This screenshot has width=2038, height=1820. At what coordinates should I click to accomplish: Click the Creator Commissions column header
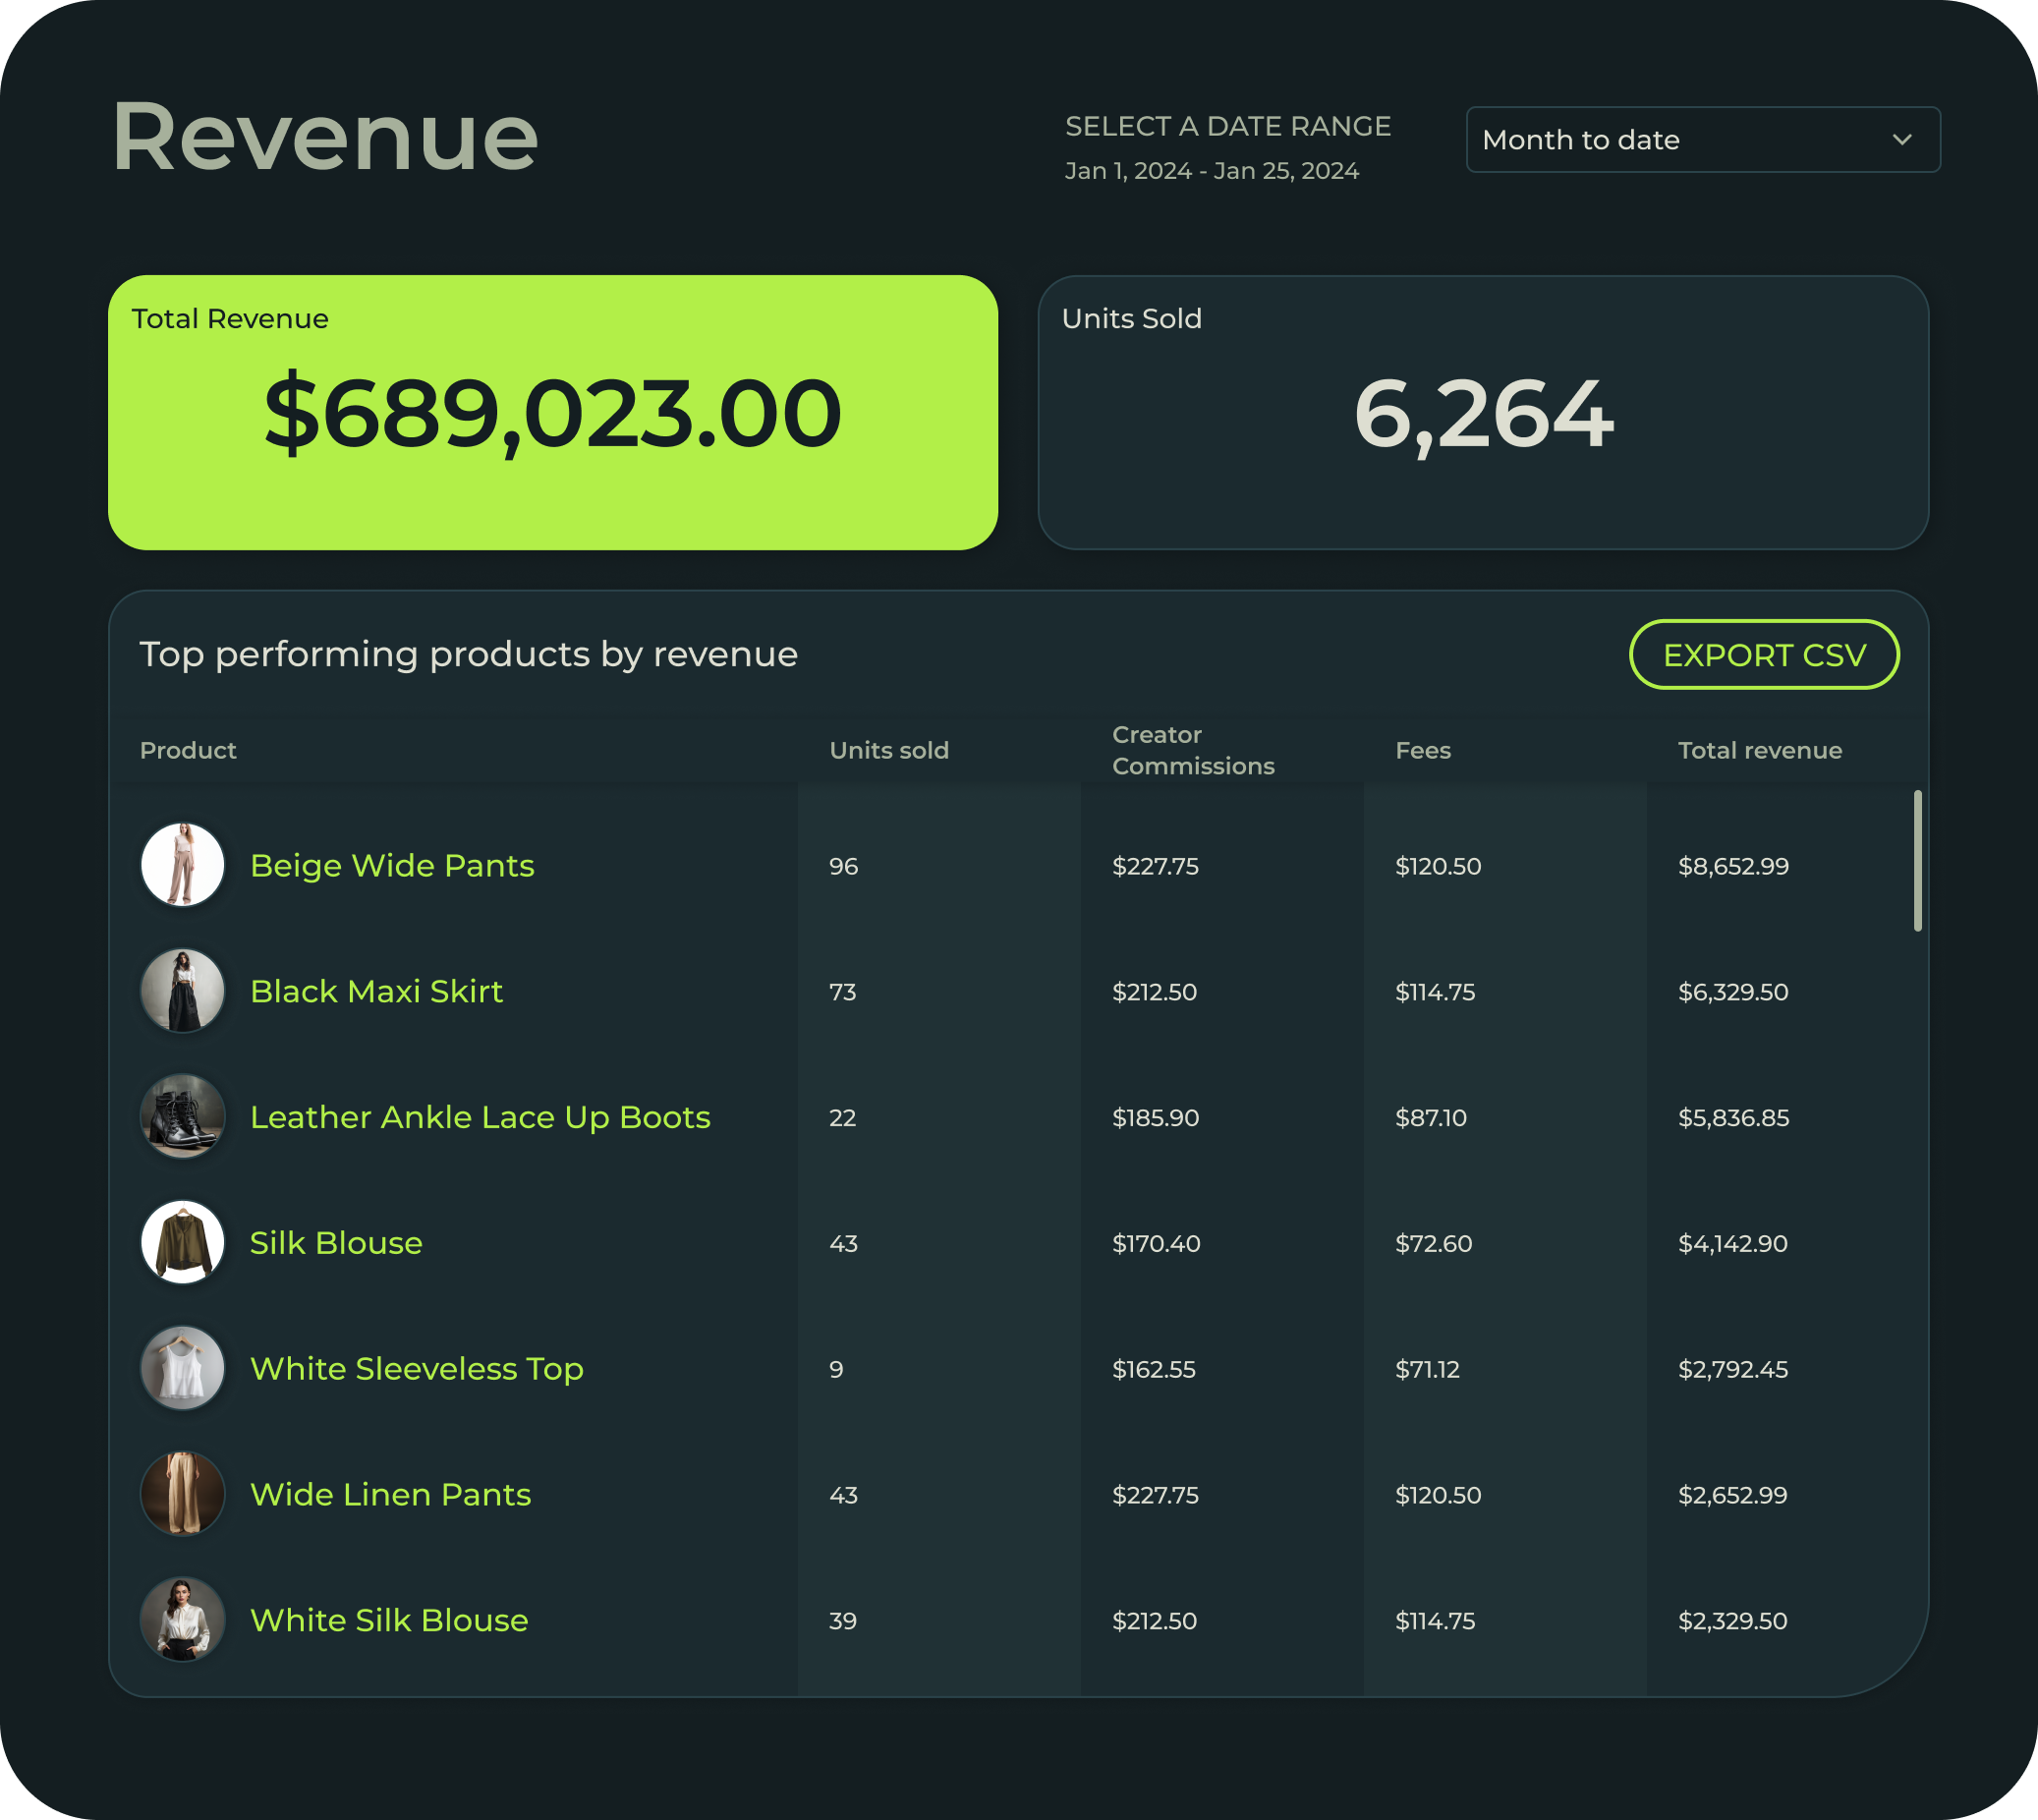(1192, 751)
